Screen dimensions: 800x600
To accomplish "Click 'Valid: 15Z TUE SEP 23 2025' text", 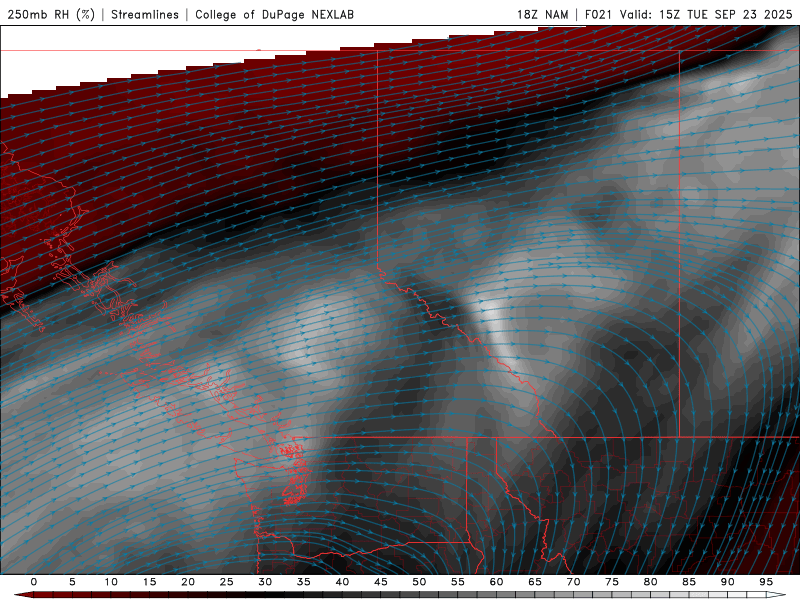I will tap(706, 14).
